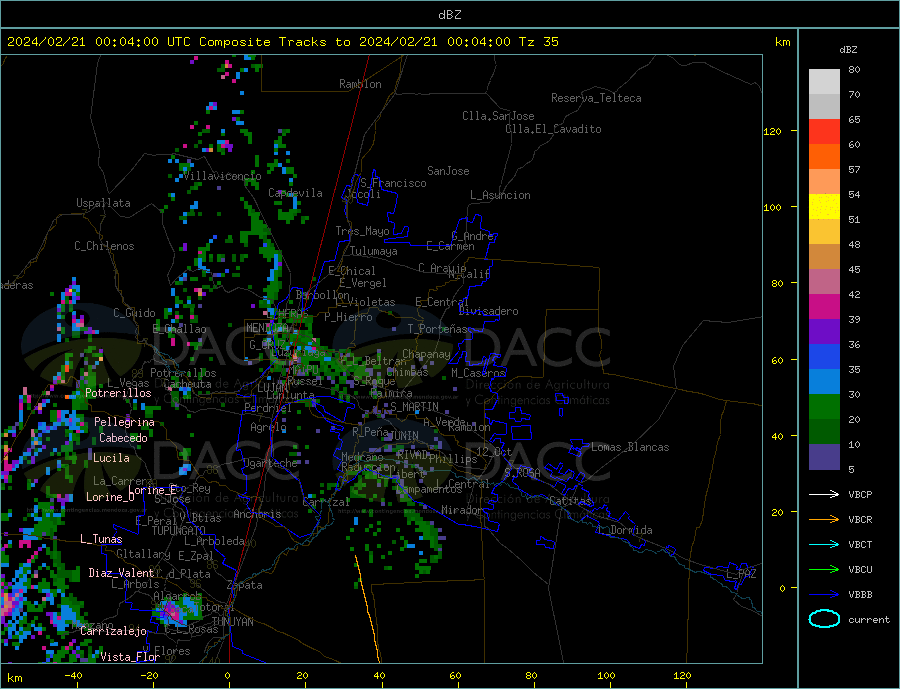
Task: Click the L_Asuncion map label
Action: [x=500, y=195]
